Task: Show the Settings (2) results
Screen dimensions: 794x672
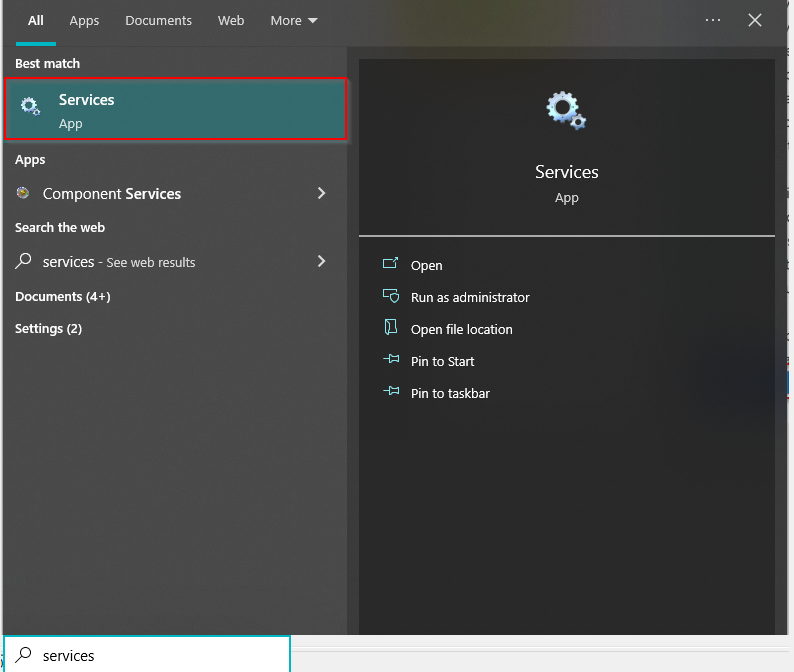Action: 48,328
